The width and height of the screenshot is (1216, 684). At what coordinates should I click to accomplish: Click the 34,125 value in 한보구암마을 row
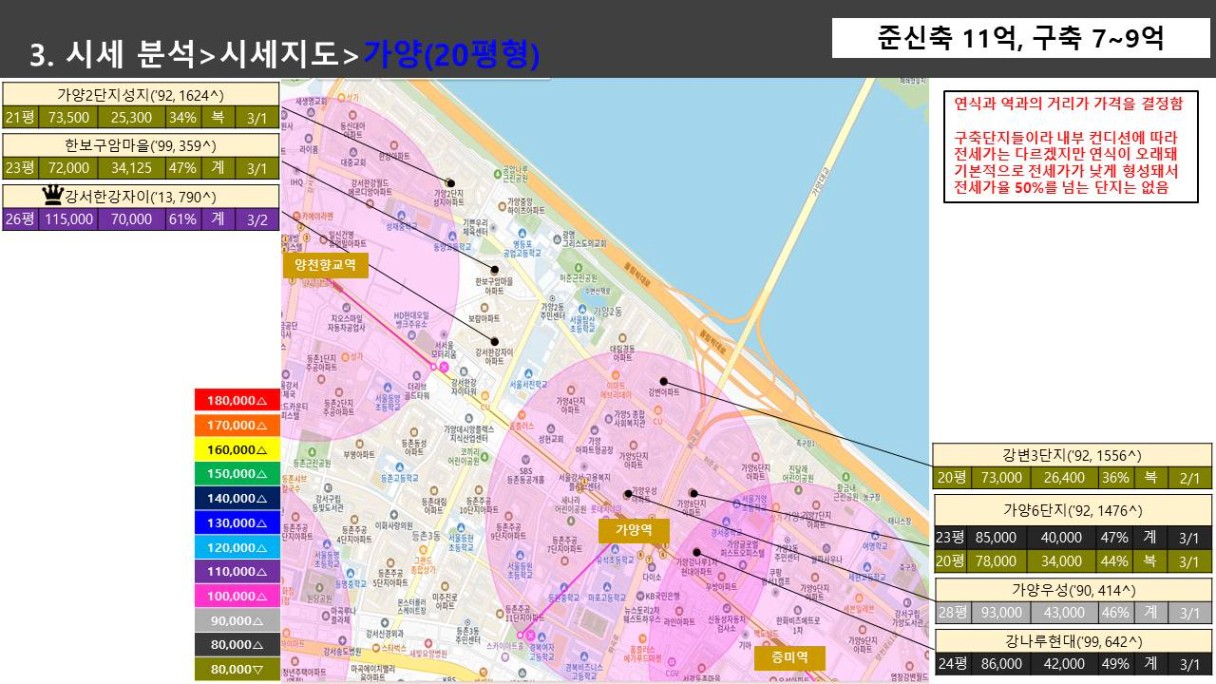click(131, 168)
